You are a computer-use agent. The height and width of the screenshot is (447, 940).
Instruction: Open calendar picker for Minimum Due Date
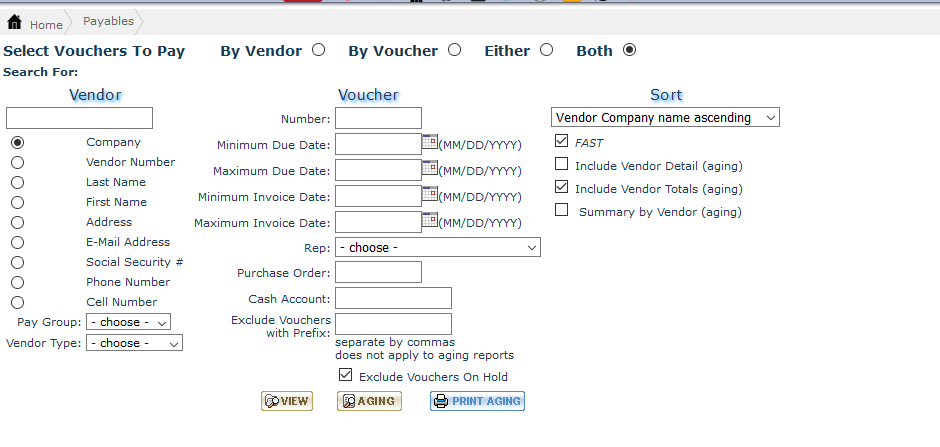pos(430,142)
